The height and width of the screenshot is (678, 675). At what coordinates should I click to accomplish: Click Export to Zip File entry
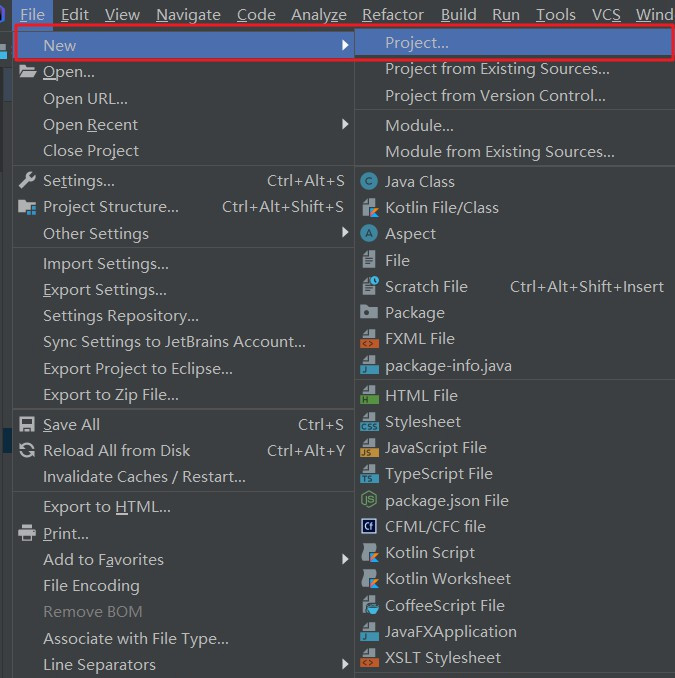click(111, 394)
